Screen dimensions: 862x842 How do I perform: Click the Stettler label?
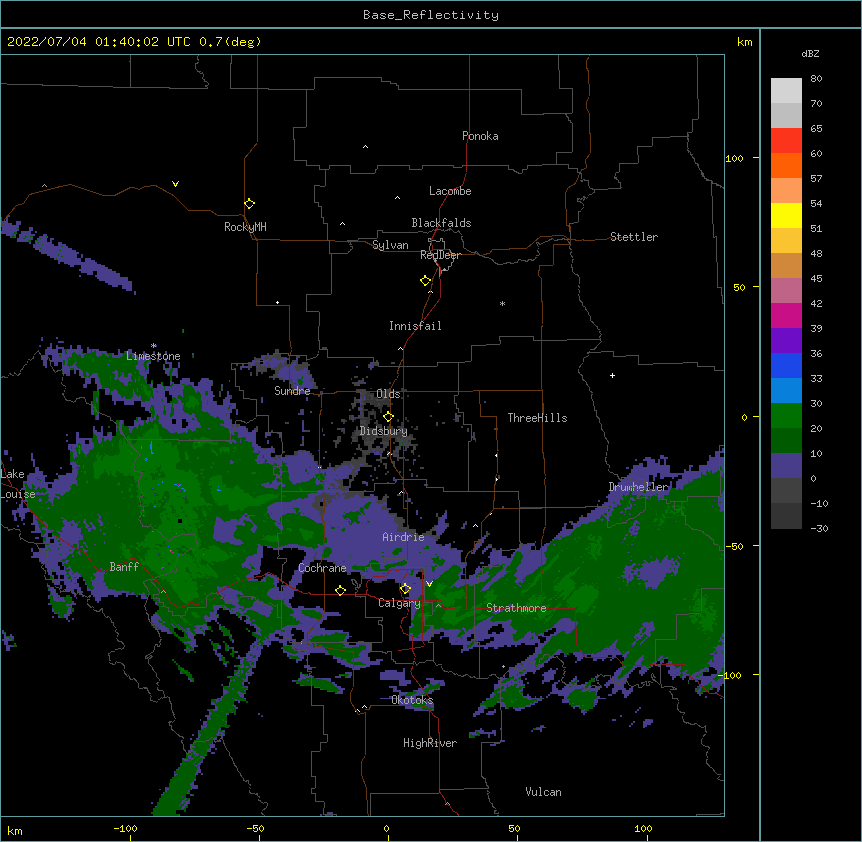pyautogui.click(x=633, y=237)
